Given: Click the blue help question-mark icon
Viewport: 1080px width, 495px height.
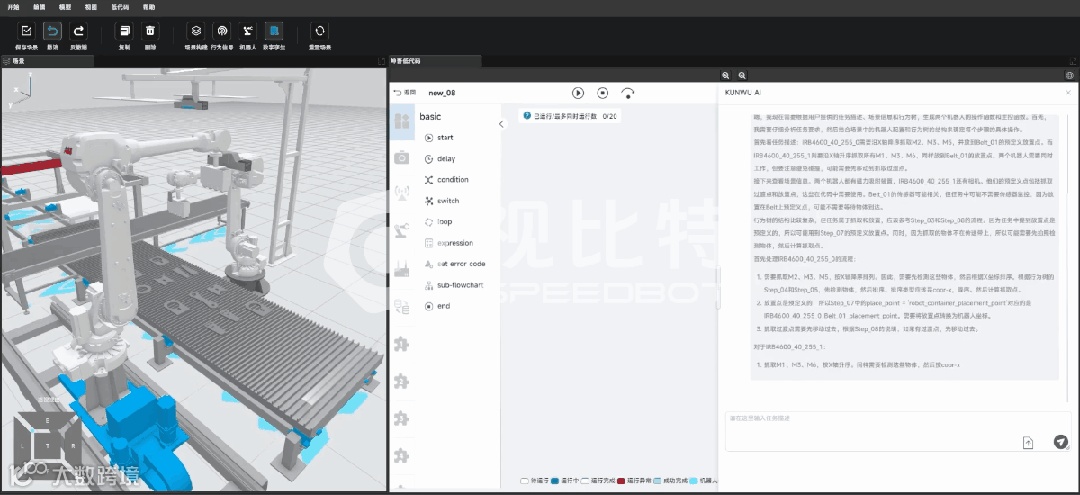Looking at the screenshot, I should point(527,116).
